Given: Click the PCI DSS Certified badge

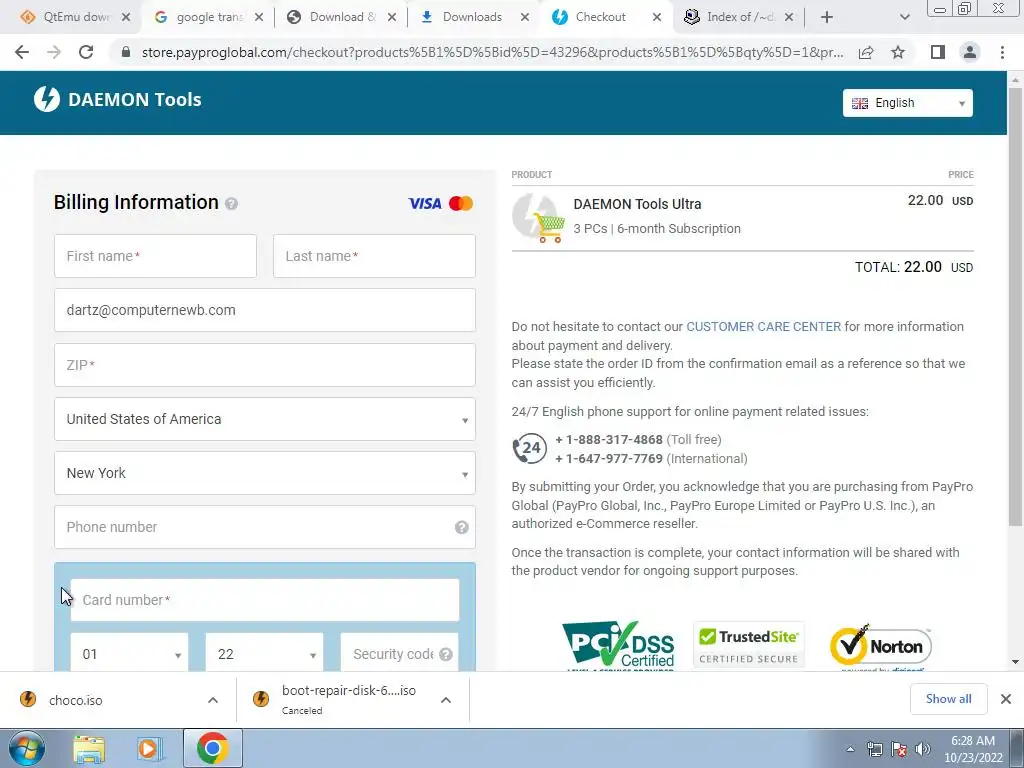Looking at the screenshot, I should [618, 645].
